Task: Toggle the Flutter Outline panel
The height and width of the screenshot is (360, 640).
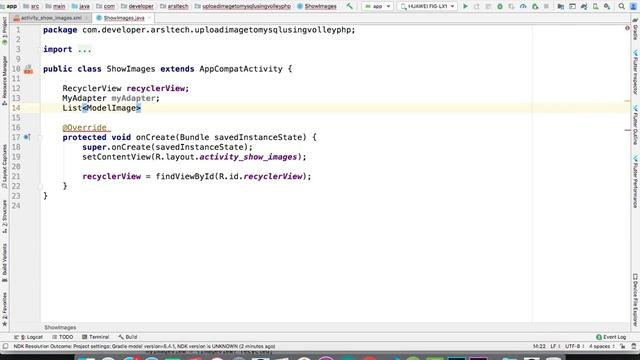Action: [x=635, y=125]
